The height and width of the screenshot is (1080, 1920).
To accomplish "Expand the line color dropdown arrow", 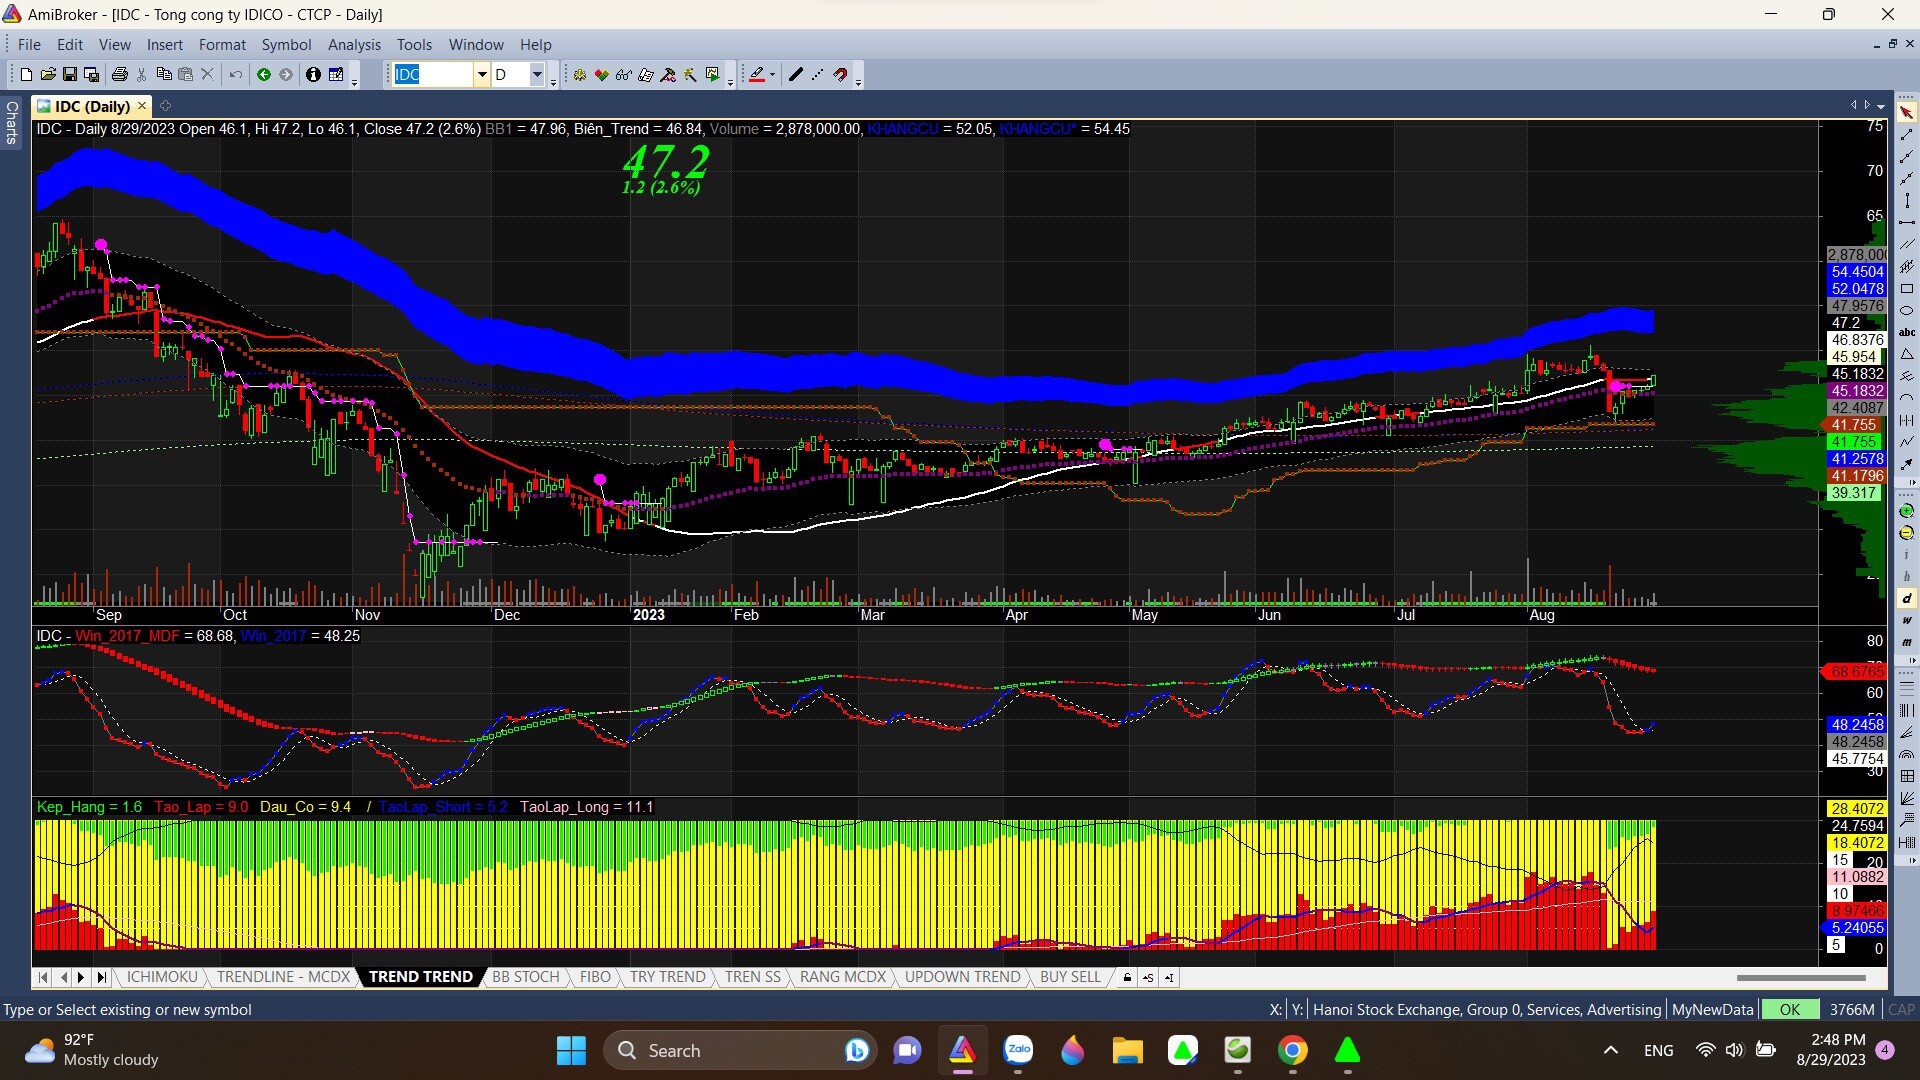I will click(772, 74).
